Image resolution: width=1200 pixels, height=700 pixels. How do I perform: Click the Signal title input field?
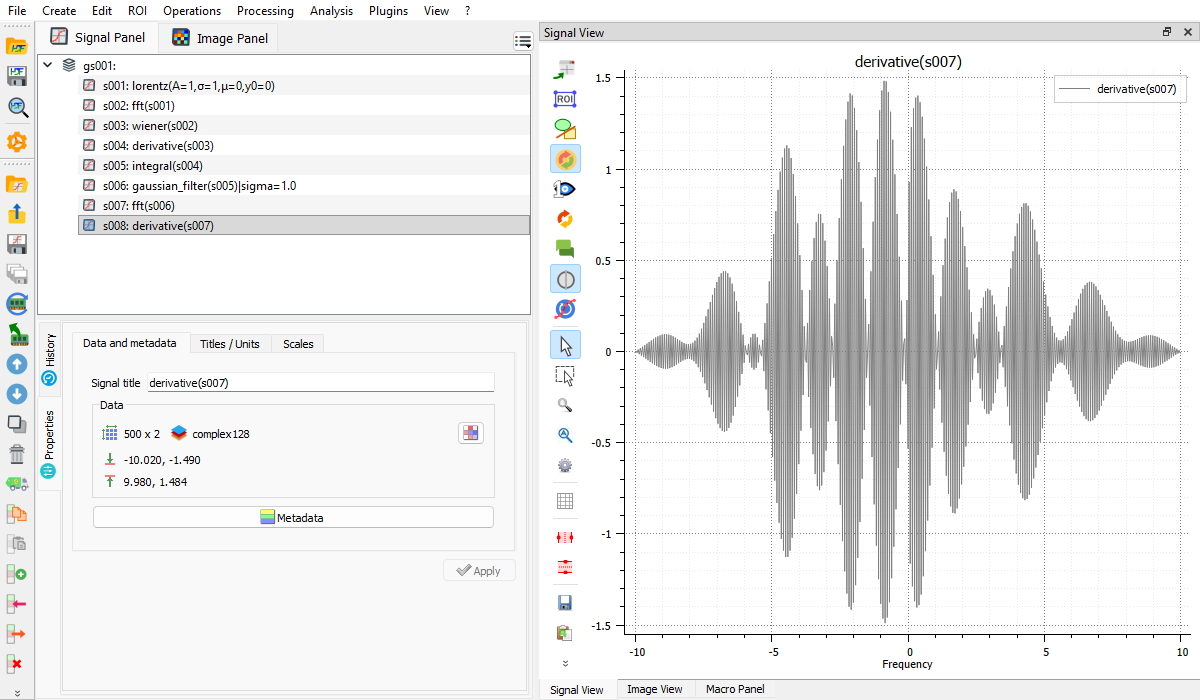click(x=321, y=382)
